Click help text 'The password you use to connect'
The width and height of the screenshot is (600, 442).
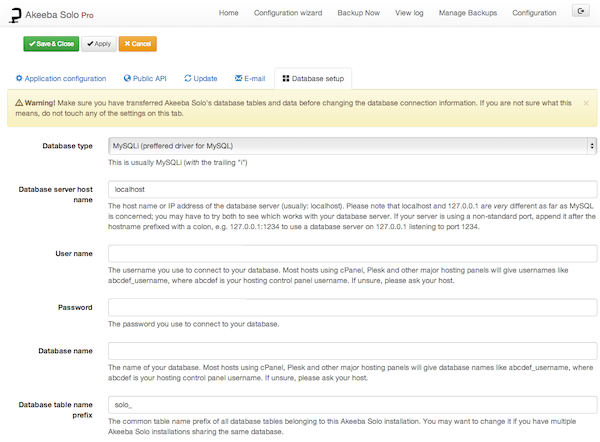coord(194,324)
